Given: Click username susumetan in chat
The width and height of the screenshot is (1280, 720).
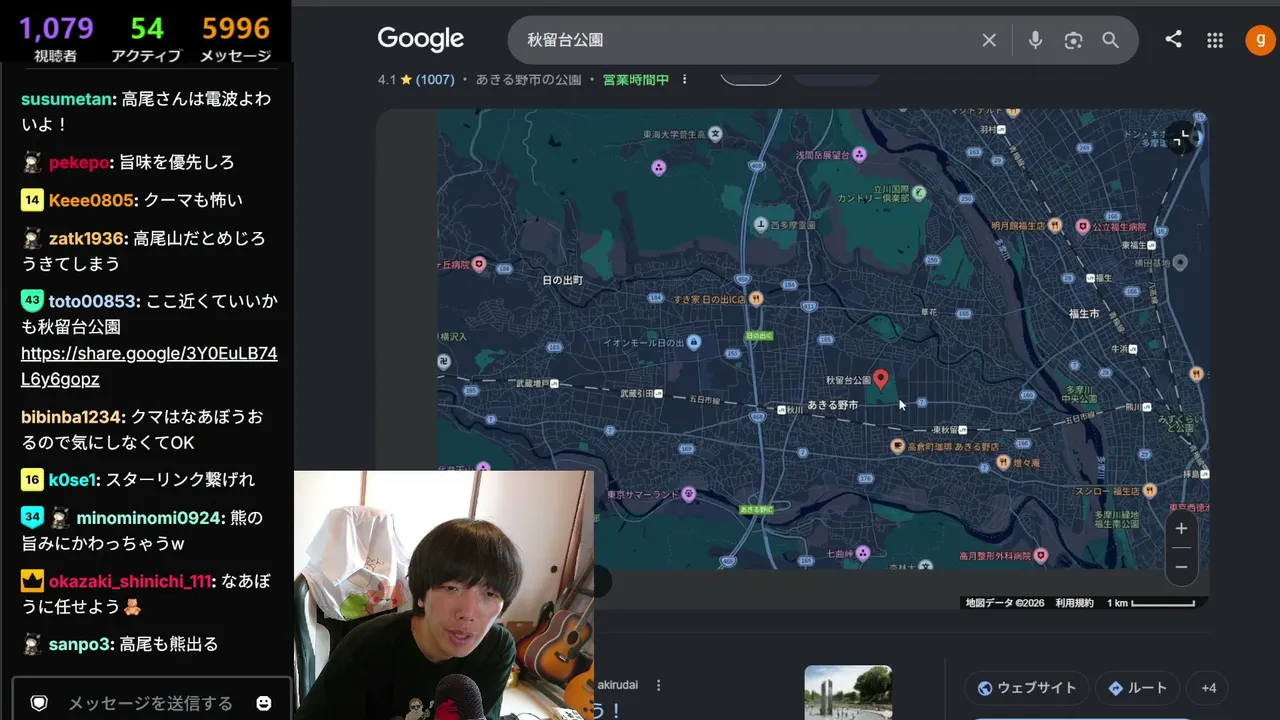Looking at the screenshot, I should [x=67, y=99].
